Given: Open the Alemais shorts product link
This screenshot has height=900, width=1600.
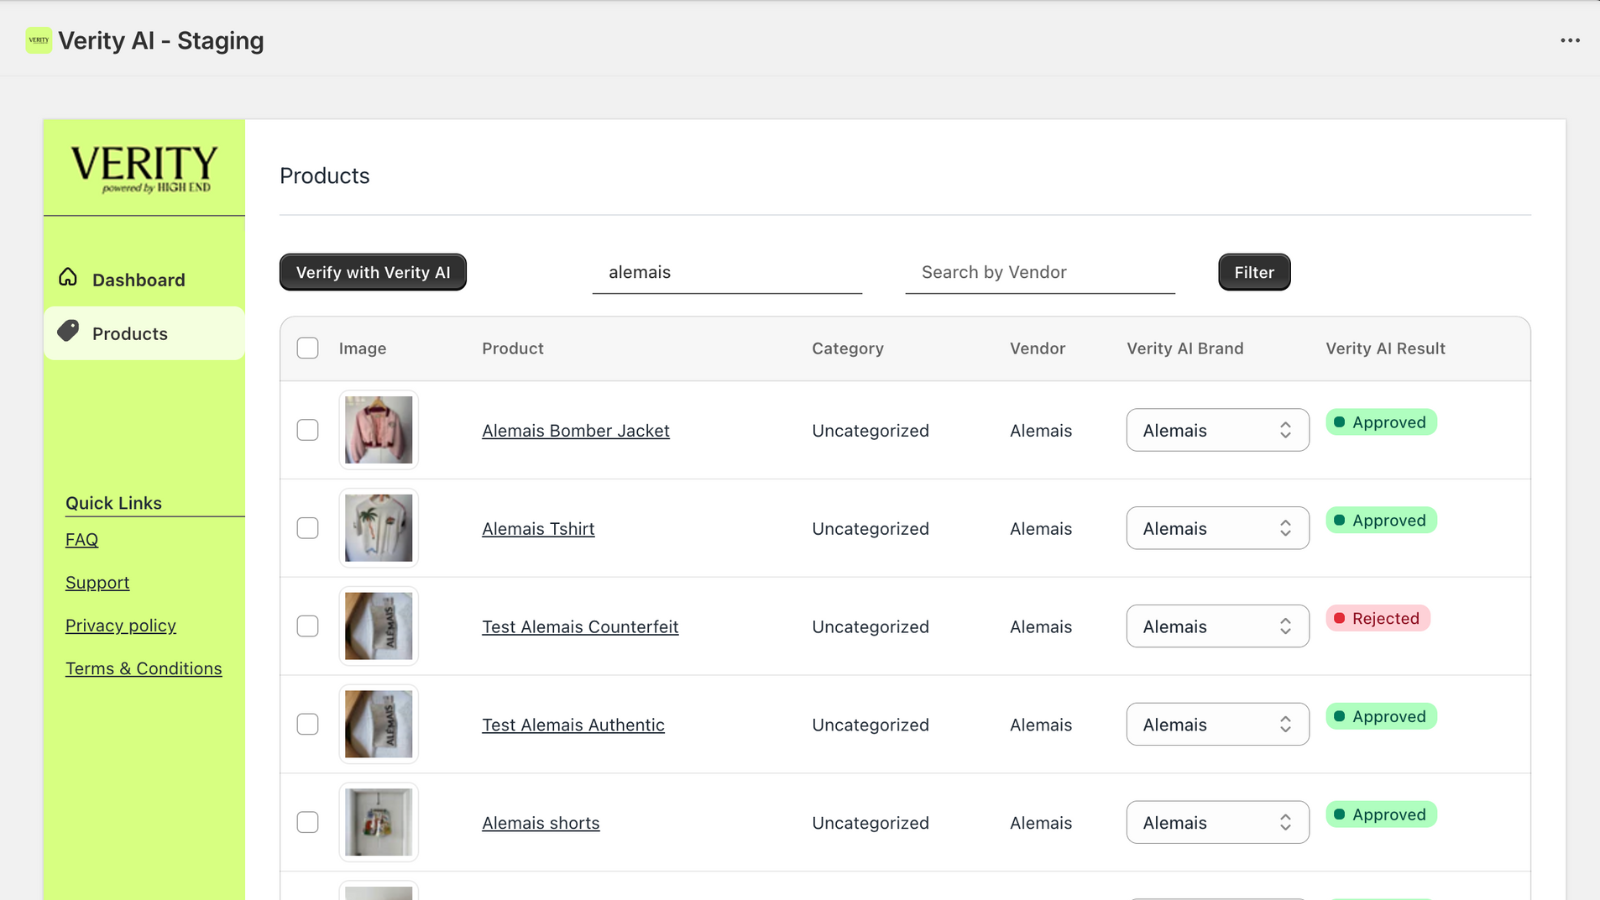Looking at the screenshot, I should [x=541, y=823].
